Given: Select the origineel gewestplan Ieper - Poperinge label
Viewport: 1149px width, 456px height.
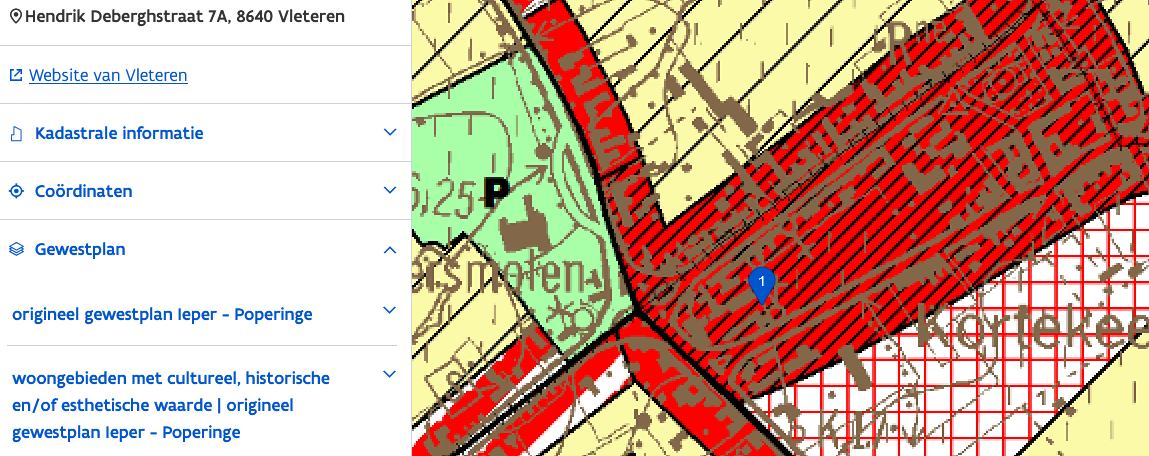Looking at the screenshot, I should (x=162, y=314).
